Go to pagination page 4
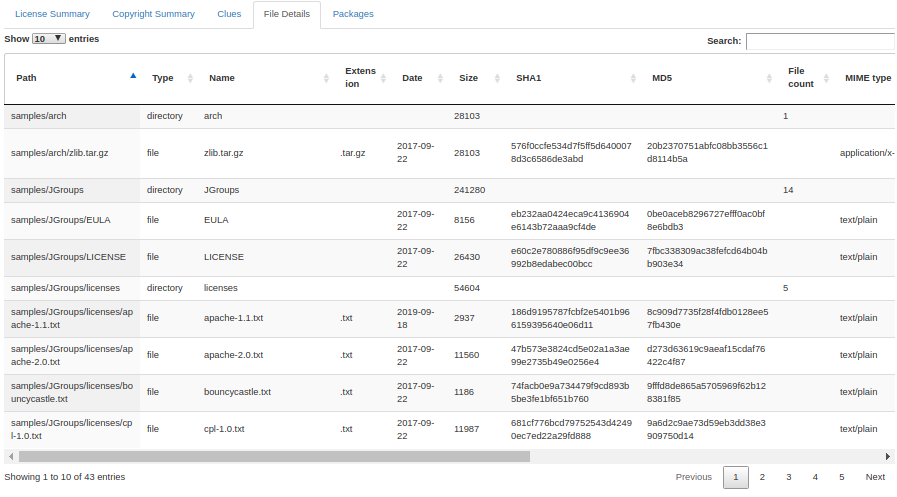Image resolution: width=897 pixels, height=497 pixels. click(815, 477)
